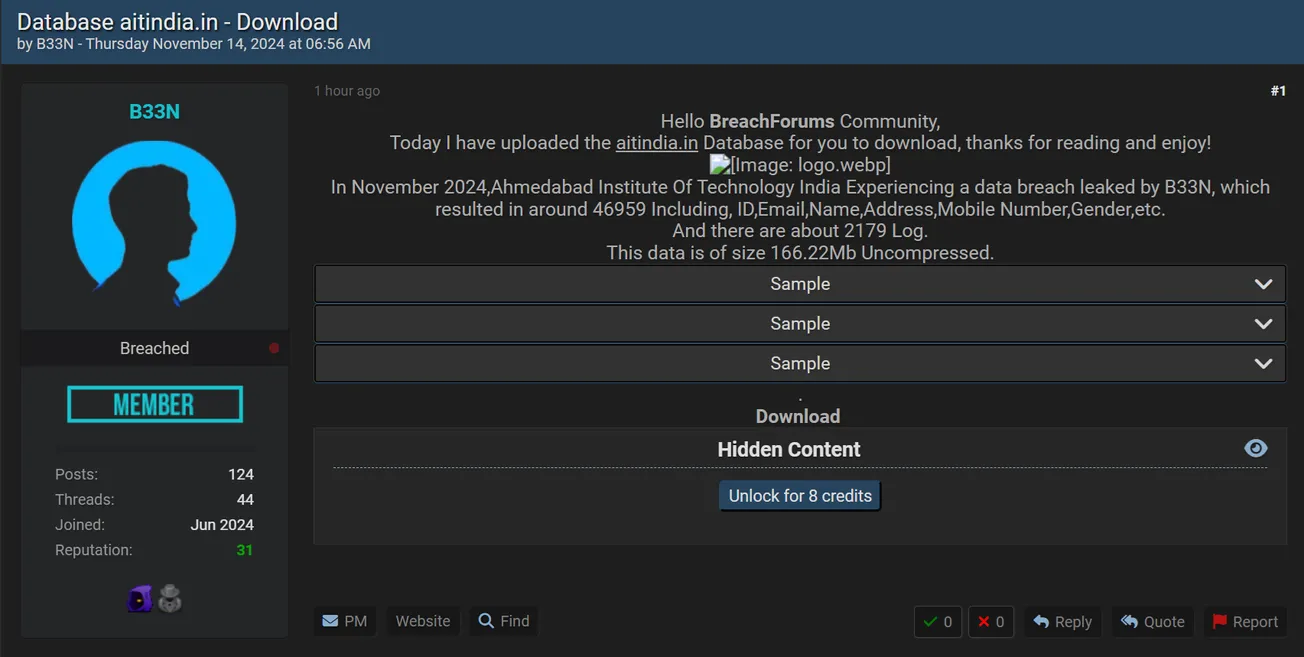The image size is (1304, 657).
Task: Open the poster's Website button
Action: coord(422,621)
